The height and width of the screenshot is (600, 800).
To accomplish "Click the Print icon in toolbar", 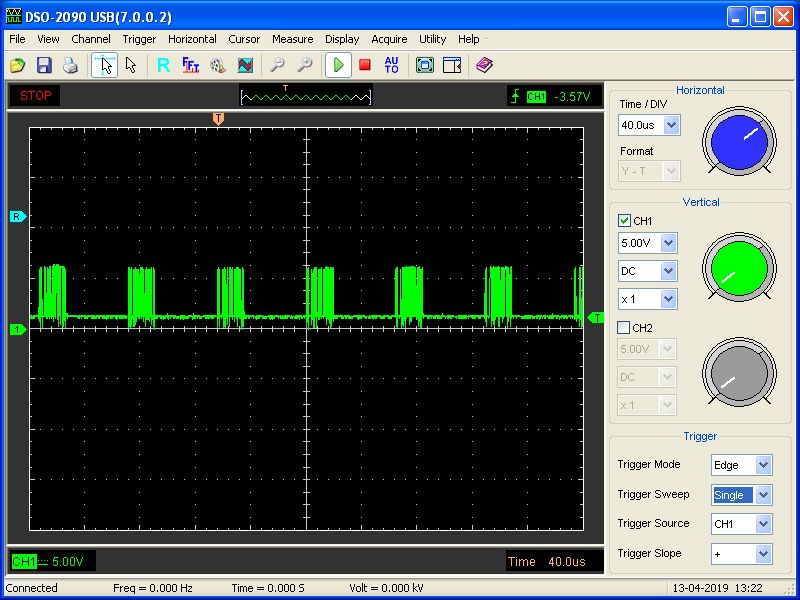I will [70, 65].
